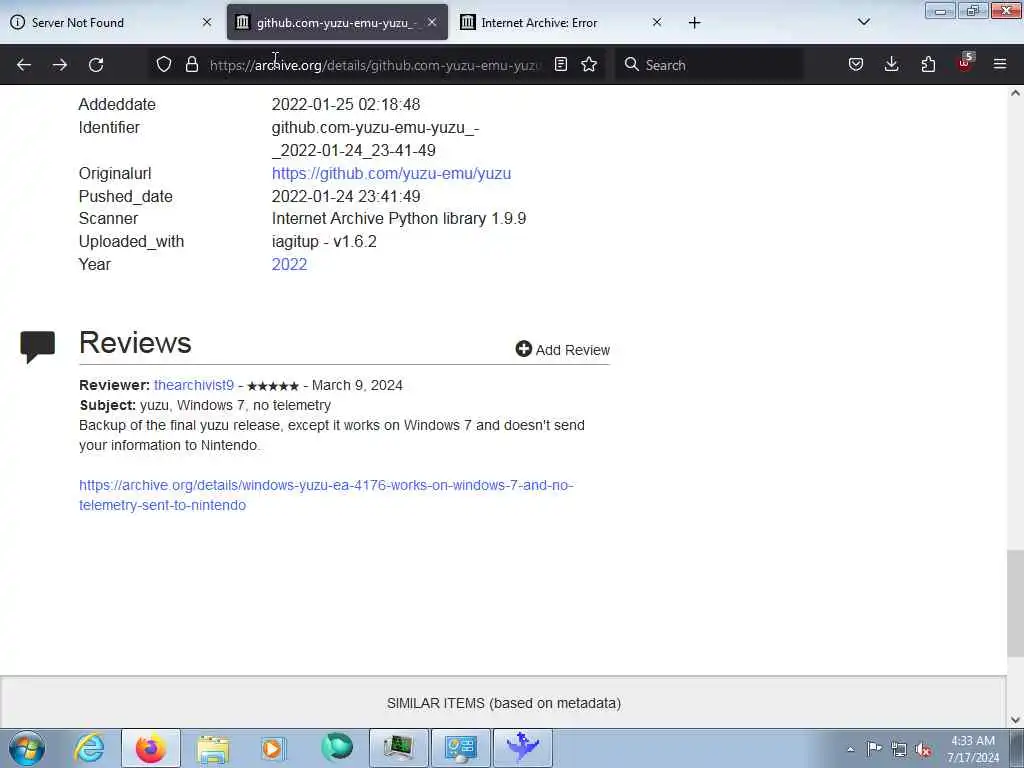This screenshot has width=1024, height=768.
Task: Click the Identifier label
Action: point(109,127)
